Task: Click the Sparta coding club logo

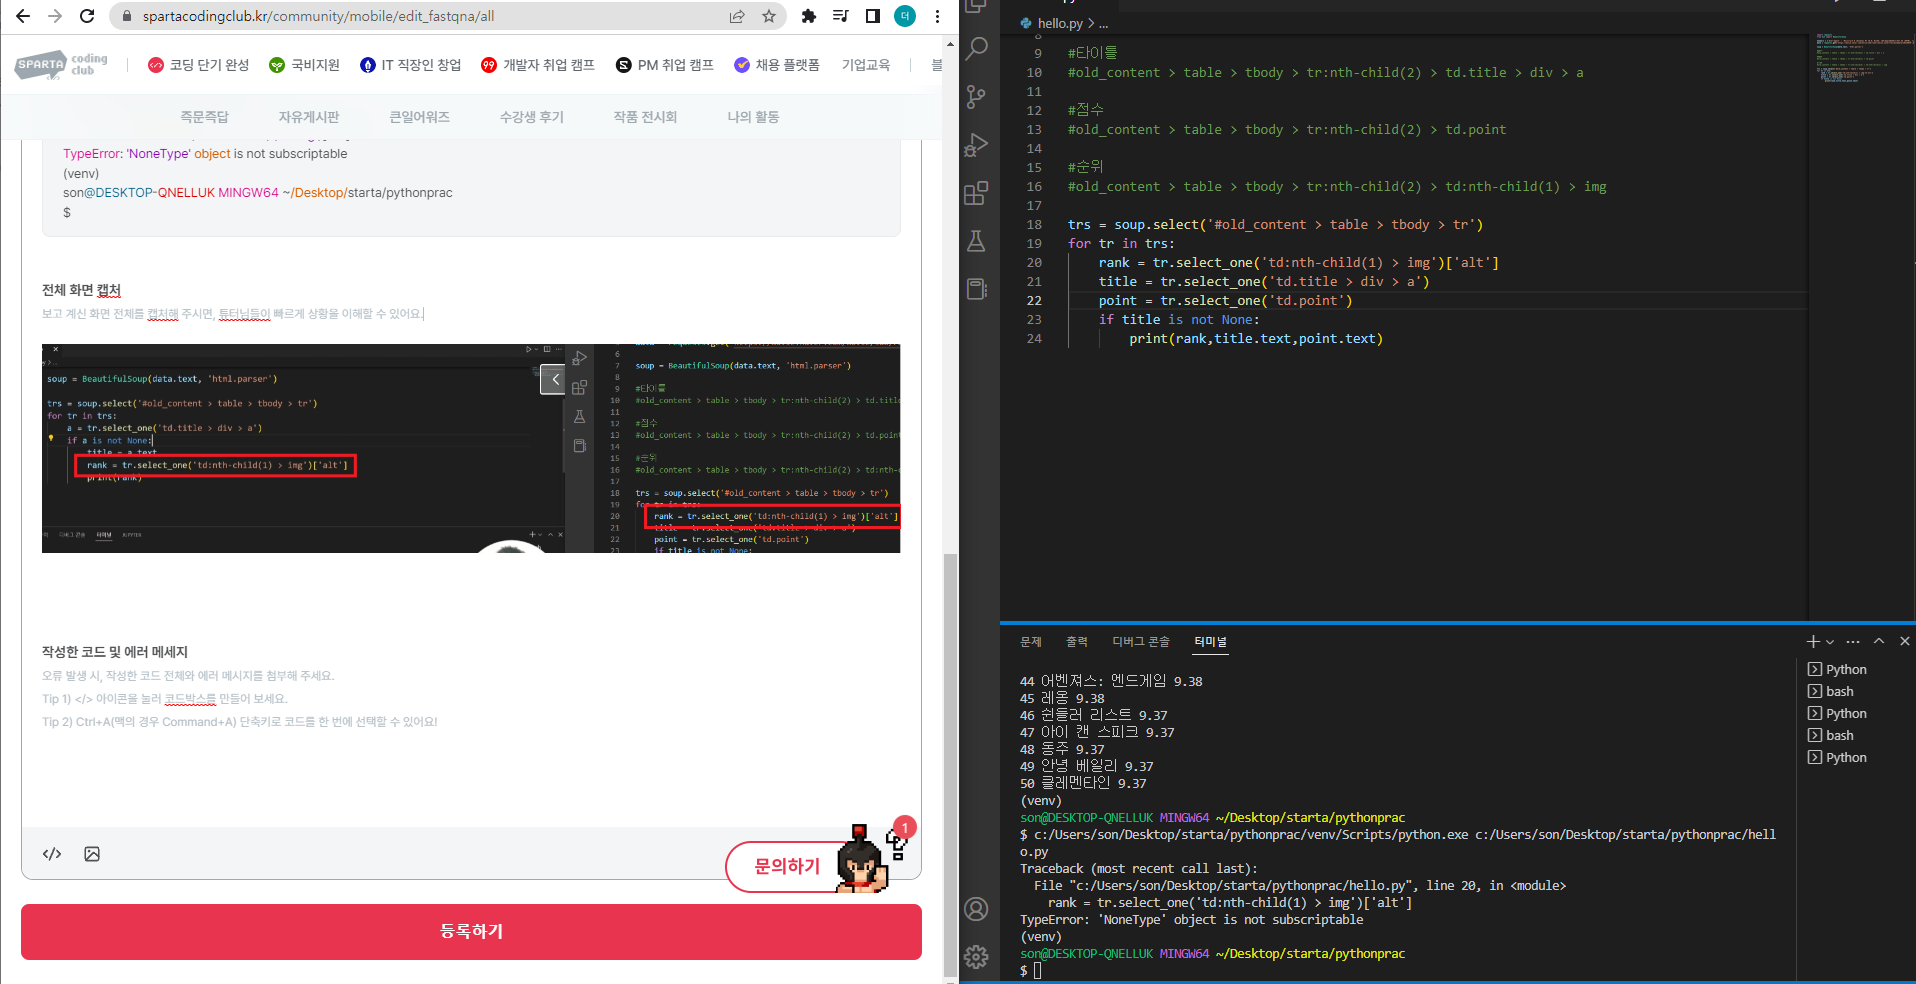Action: coord(62,65)
